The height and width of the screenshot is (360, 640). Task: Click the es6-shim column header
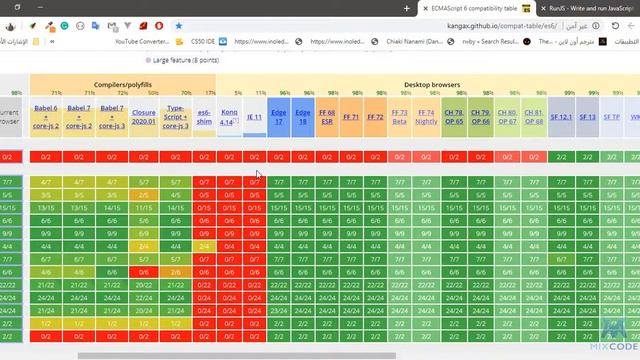(204, 117)
